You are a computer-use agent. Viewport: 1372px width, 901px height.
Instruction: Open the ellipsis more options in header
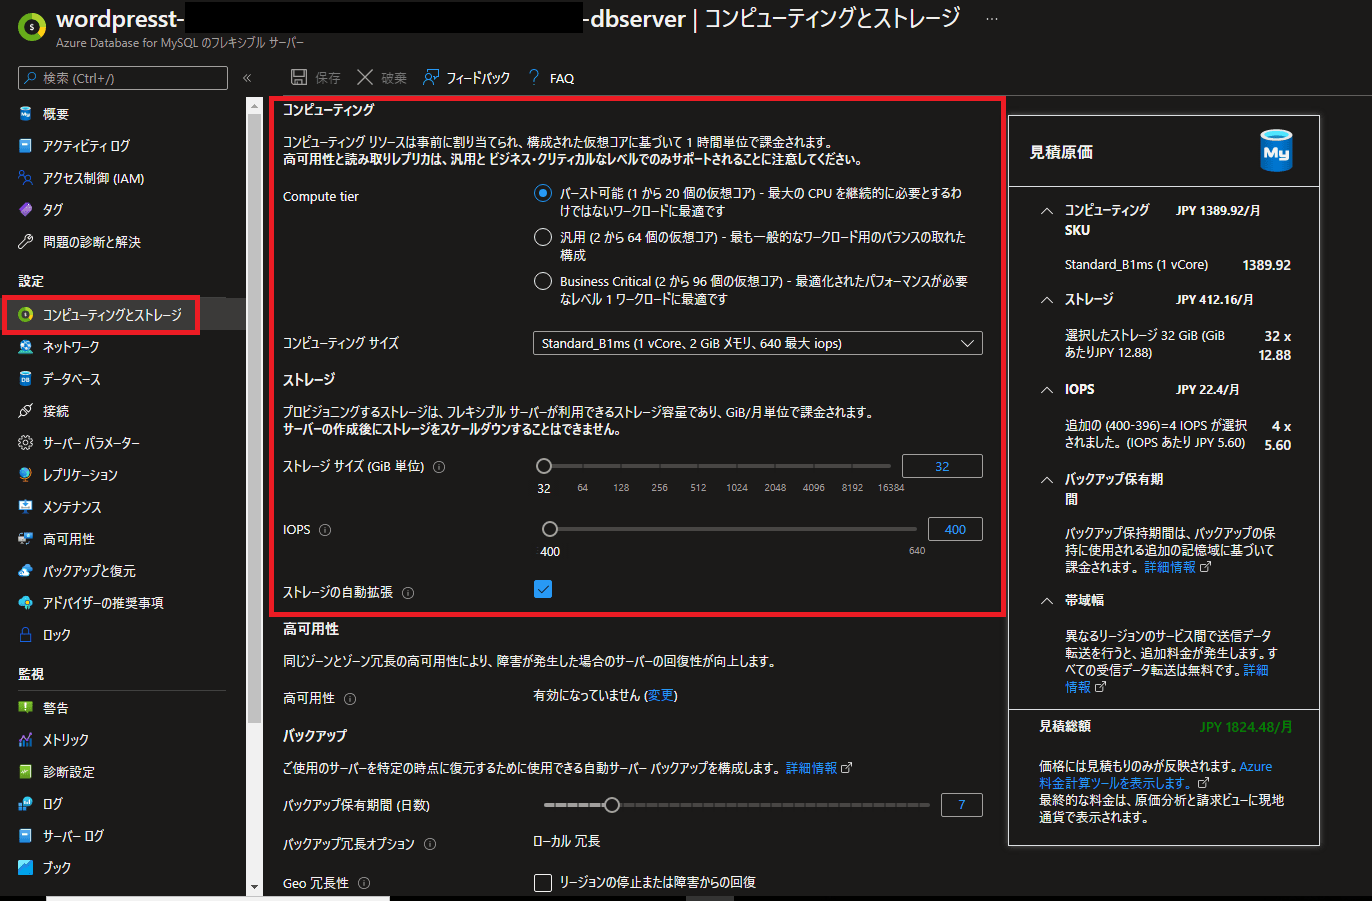(x=992, y=19)
